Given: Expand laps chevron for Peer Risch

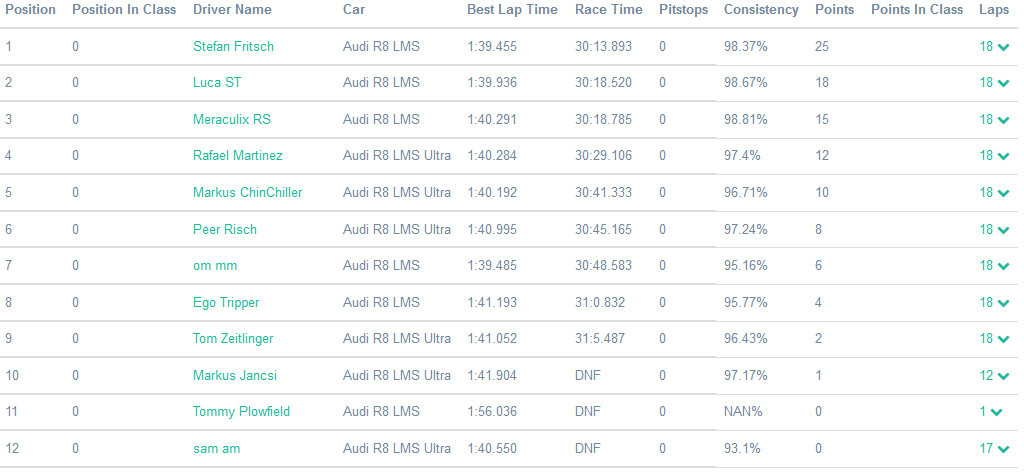Looking at the screenshot, I should 1003,230.
